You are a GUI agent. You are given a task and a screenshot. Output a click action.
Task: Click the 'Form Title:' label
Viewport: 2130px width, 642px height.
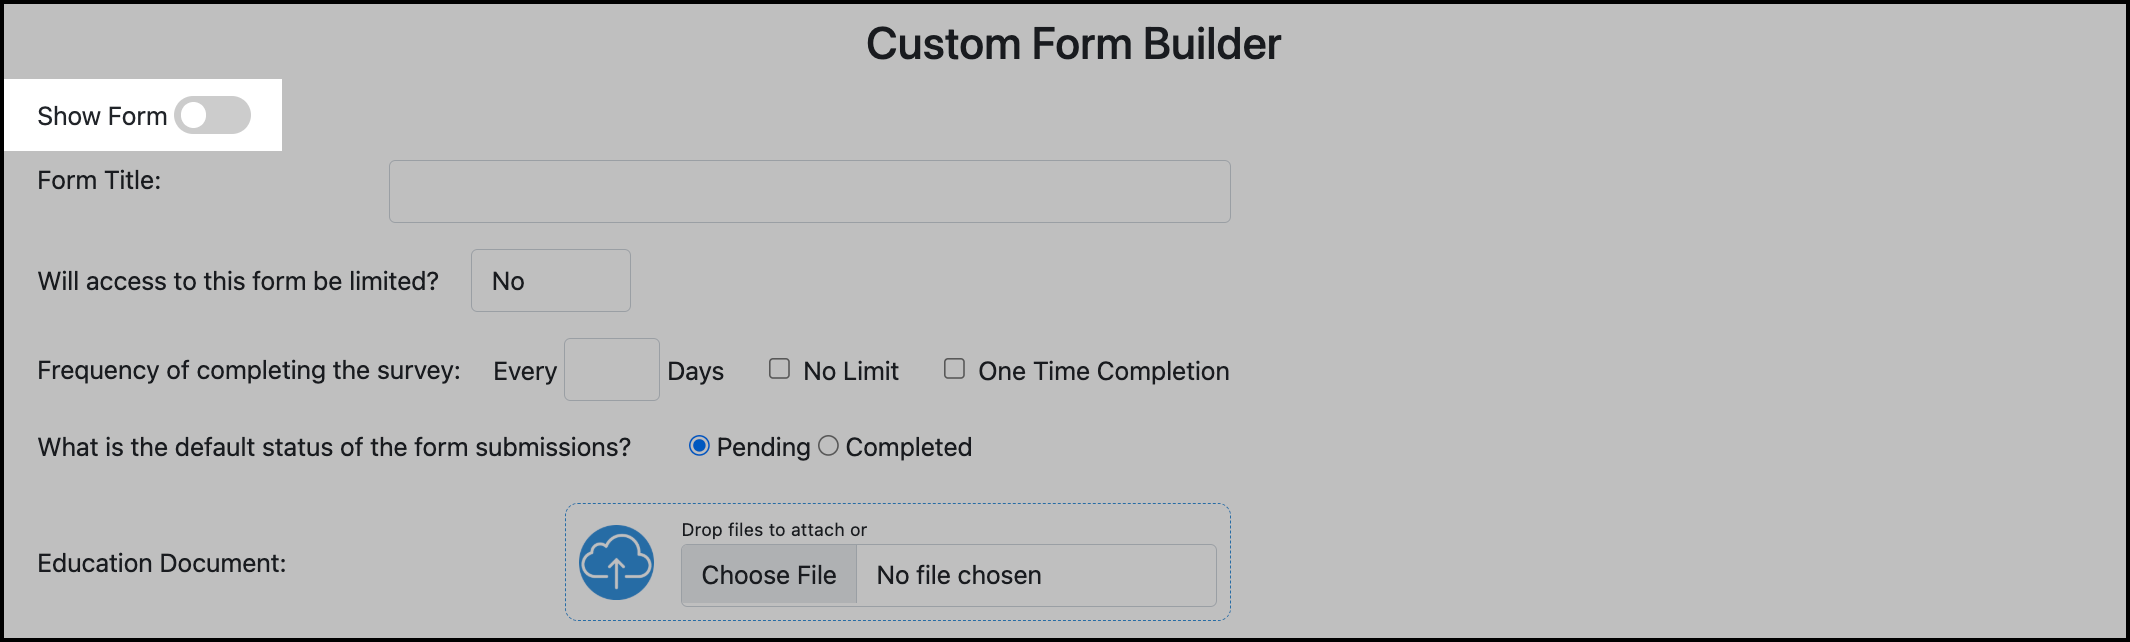click(99, 180)
